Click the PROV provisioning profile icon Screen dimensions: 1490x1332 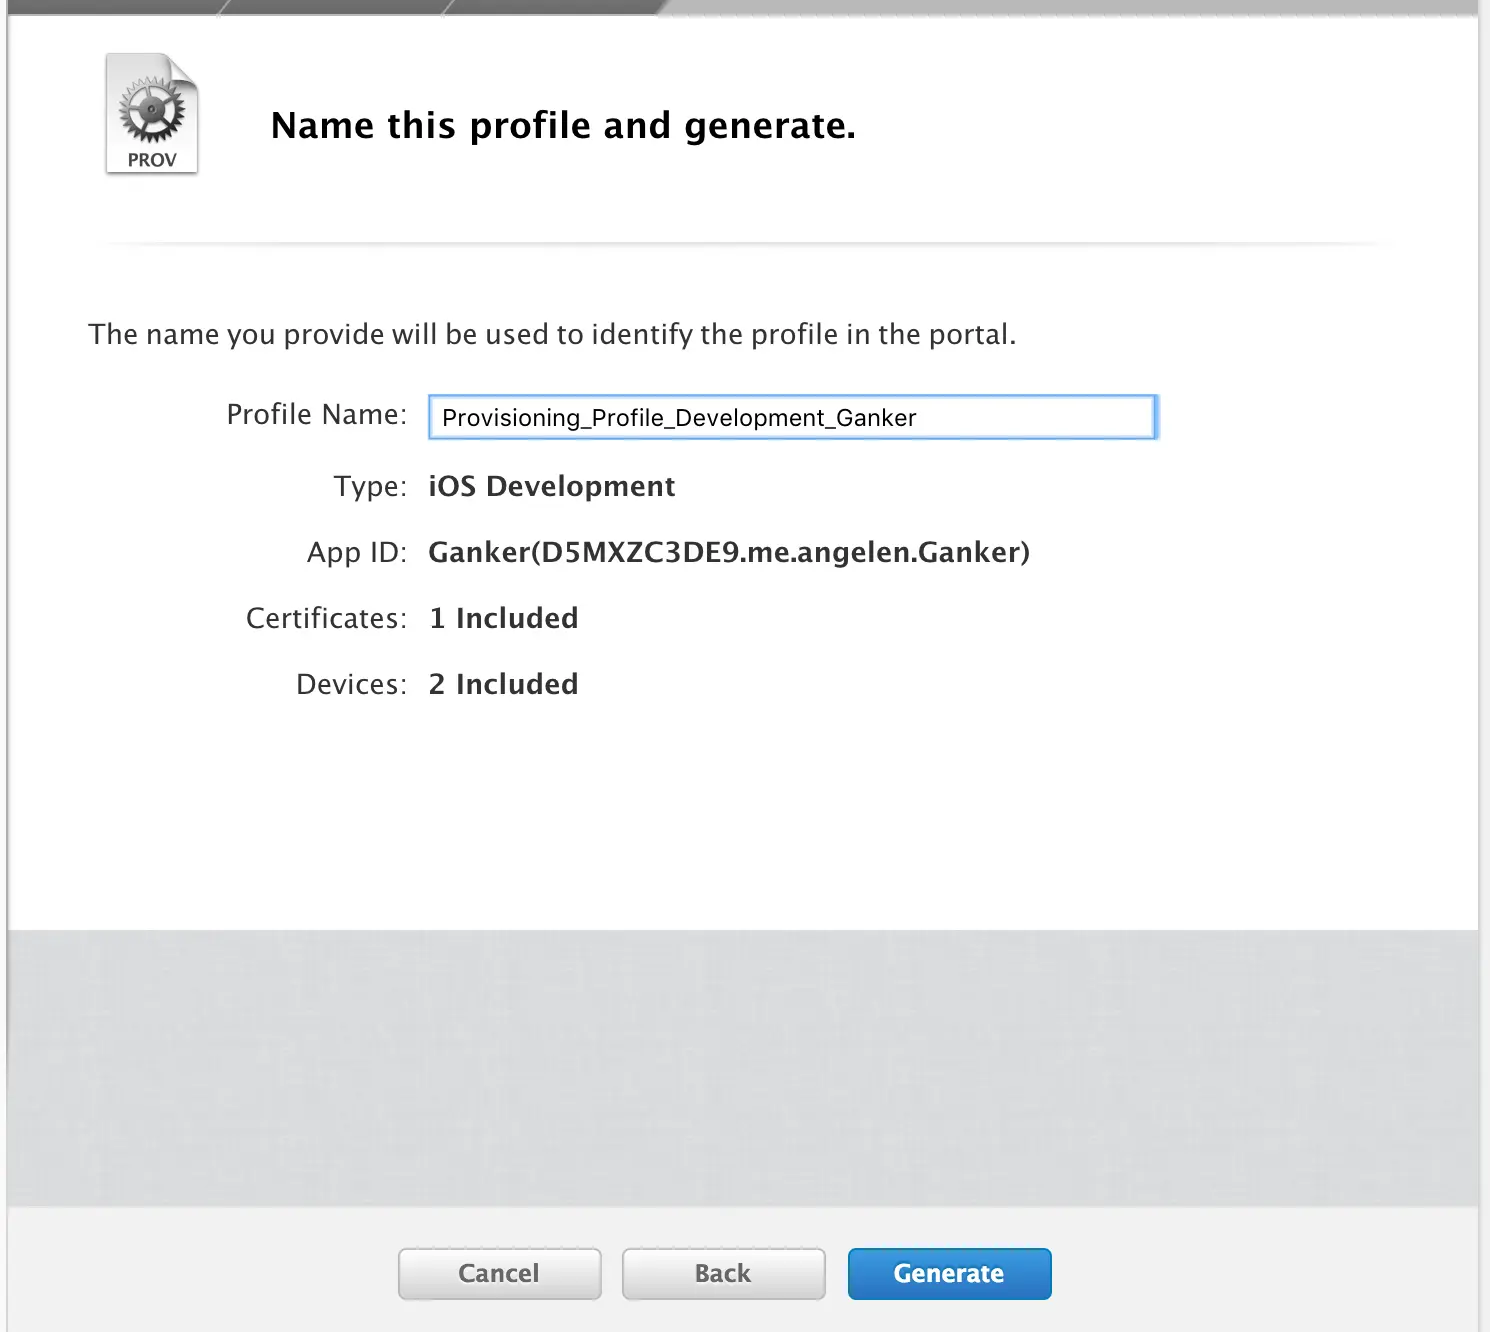tap(152, 113)
